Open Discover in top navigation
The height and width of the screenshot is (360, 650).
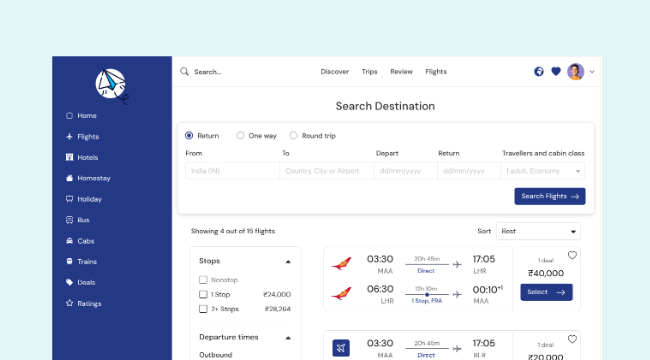tap(335, 72)
